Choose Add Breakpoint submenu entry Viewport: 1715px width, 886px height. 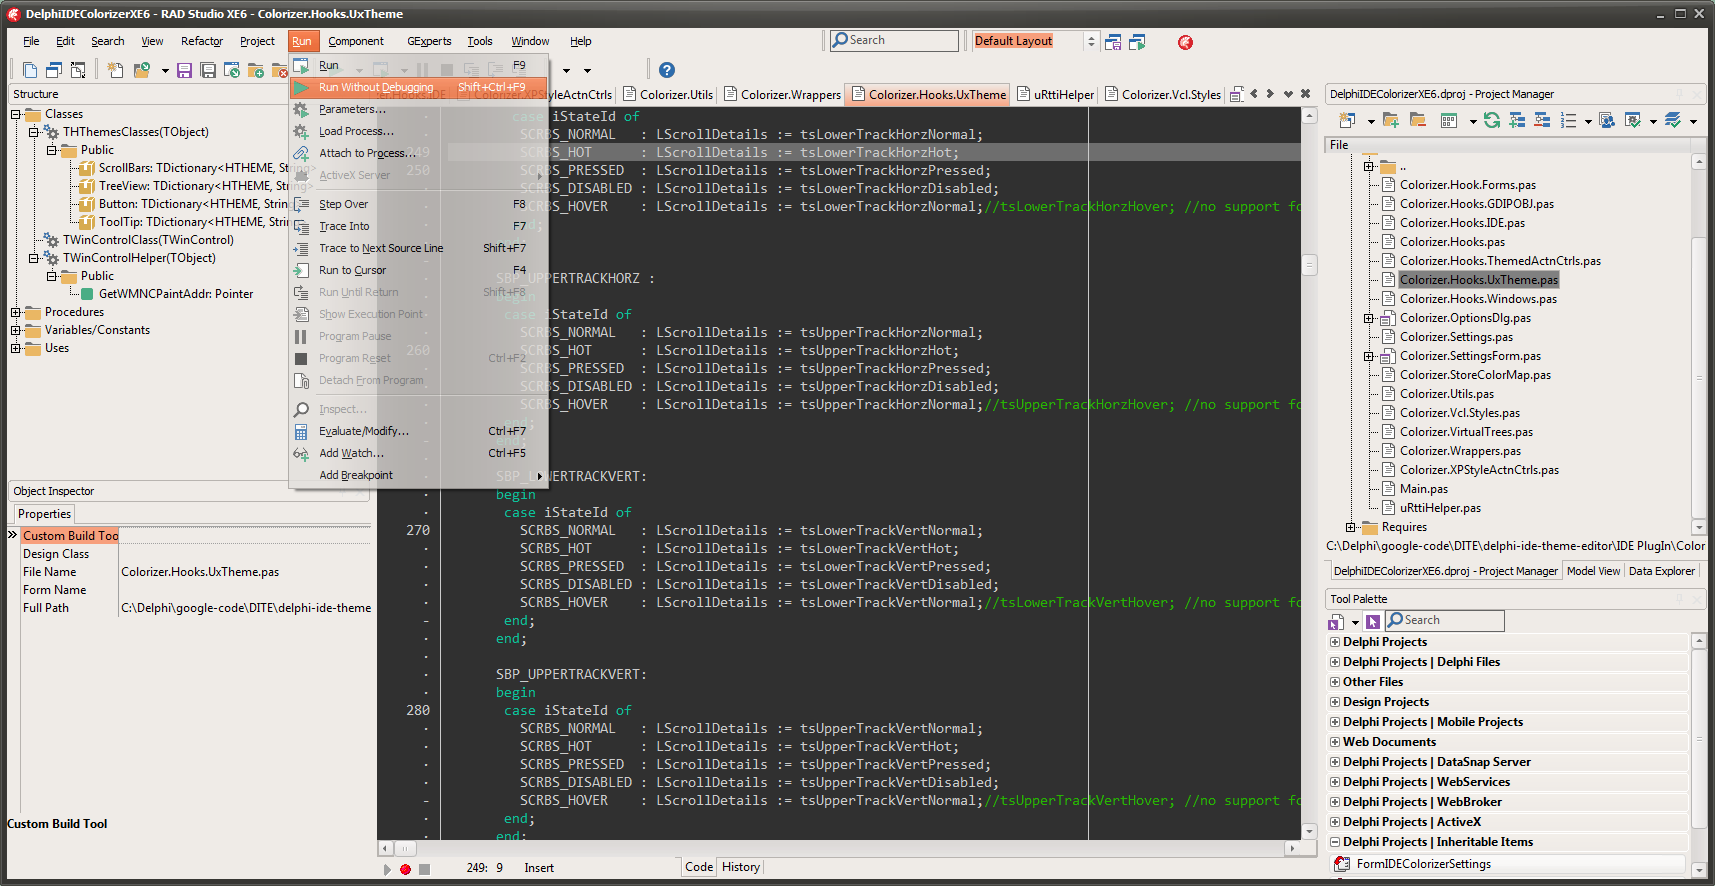tap(418, 475)
